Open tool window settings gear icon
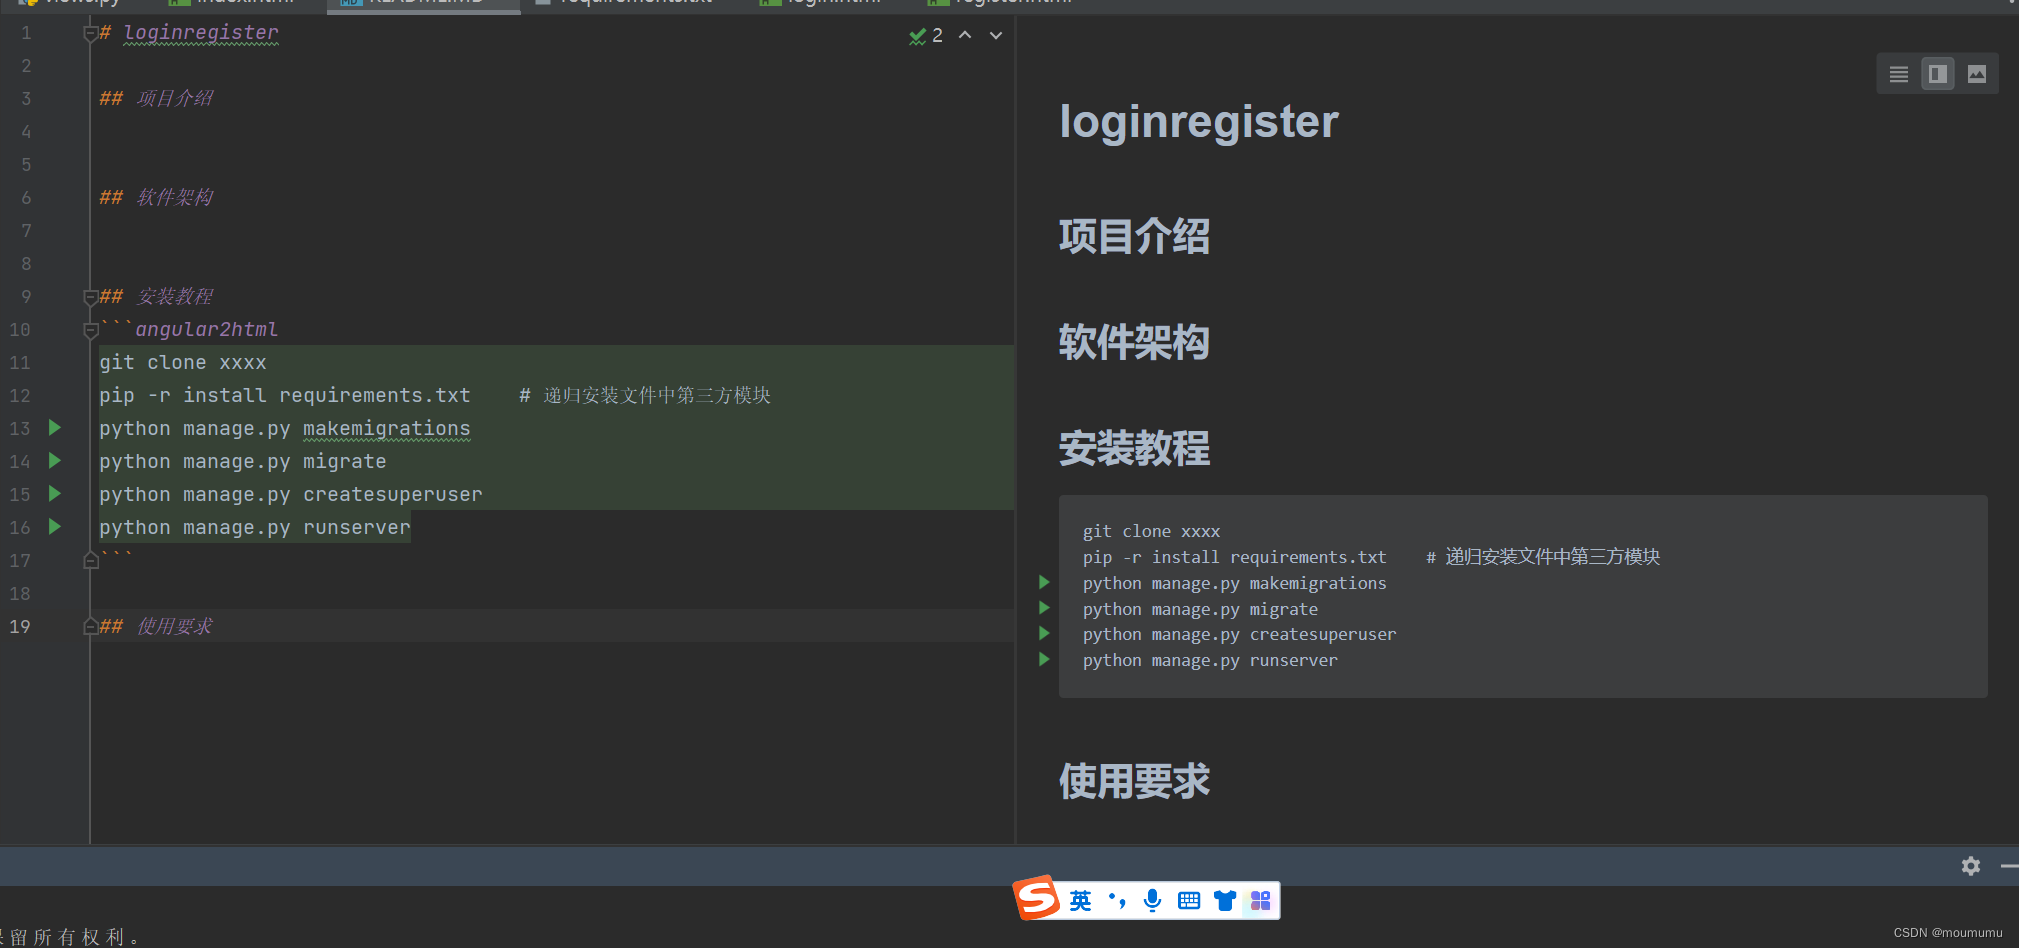Viewport: 2019px width, 948px height. (1971, 866)
